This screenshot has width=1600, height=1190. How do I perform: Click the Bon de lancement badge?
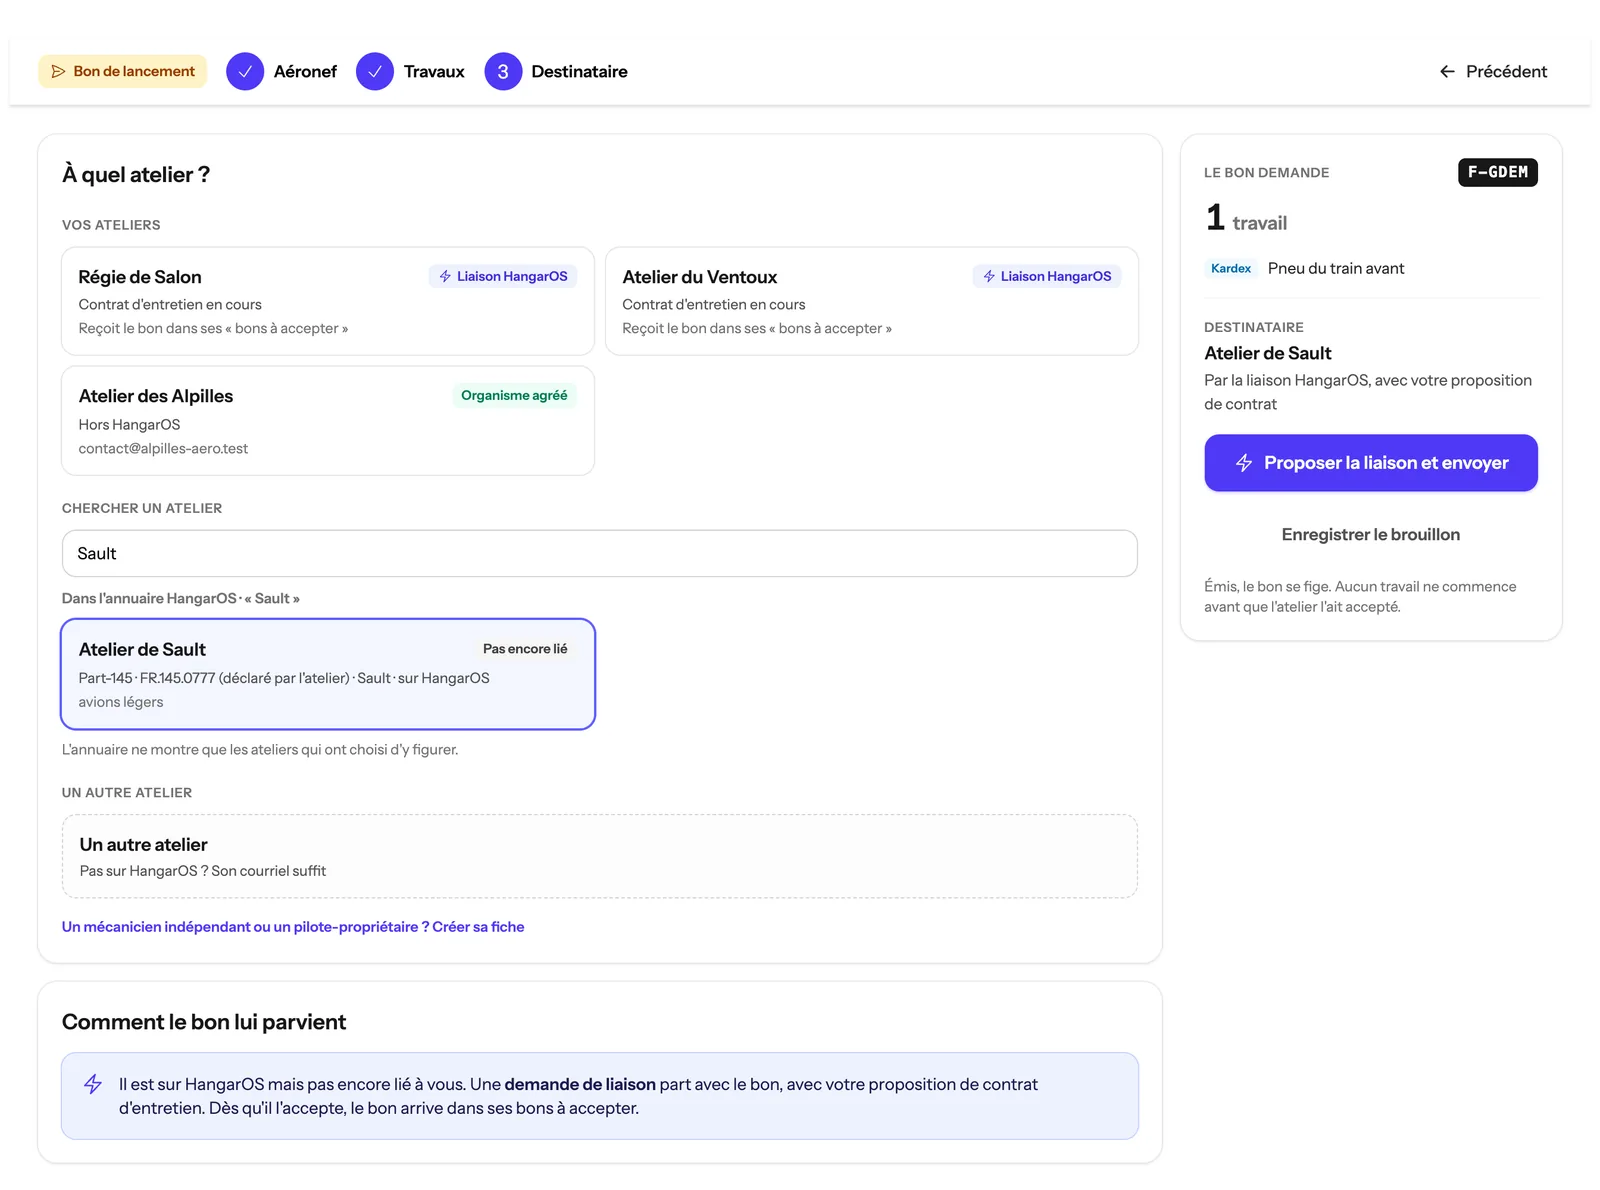tap(123, 71)
